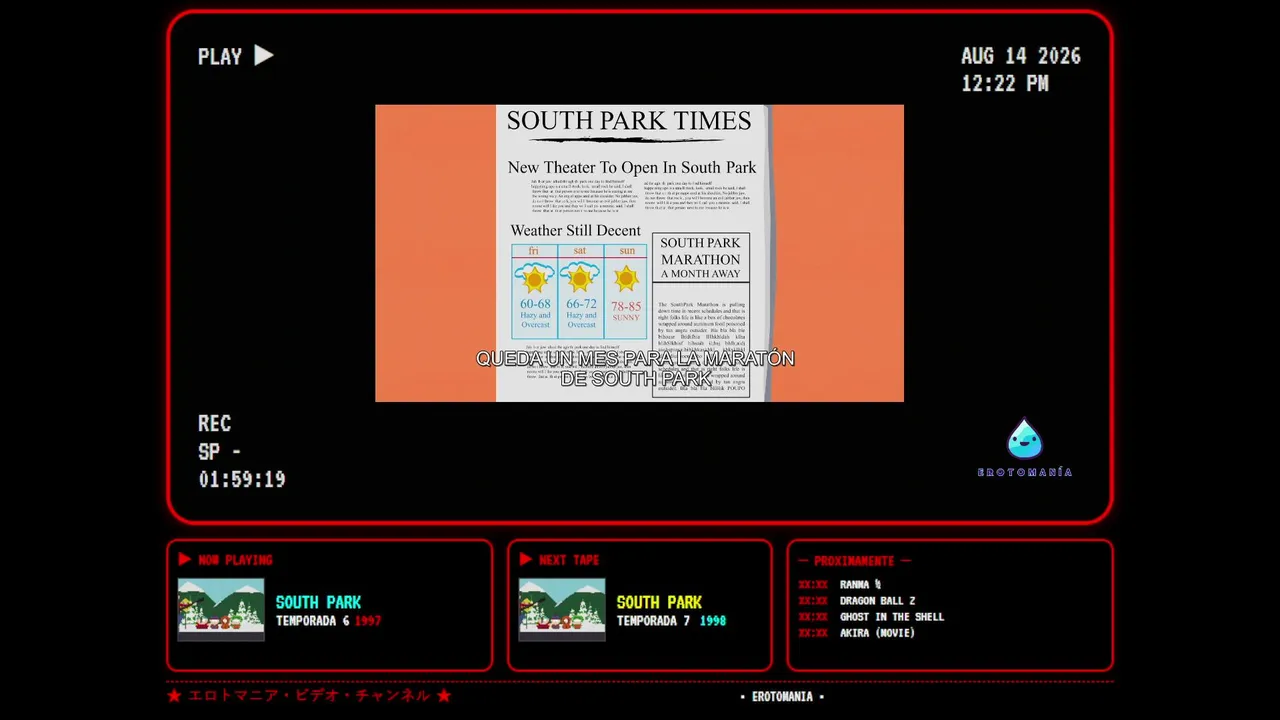Viewport: 1280px width, 720px height.
Task: Click the Saturday weather sun icon
Action: pyautogui.click(x=581, y=278)
